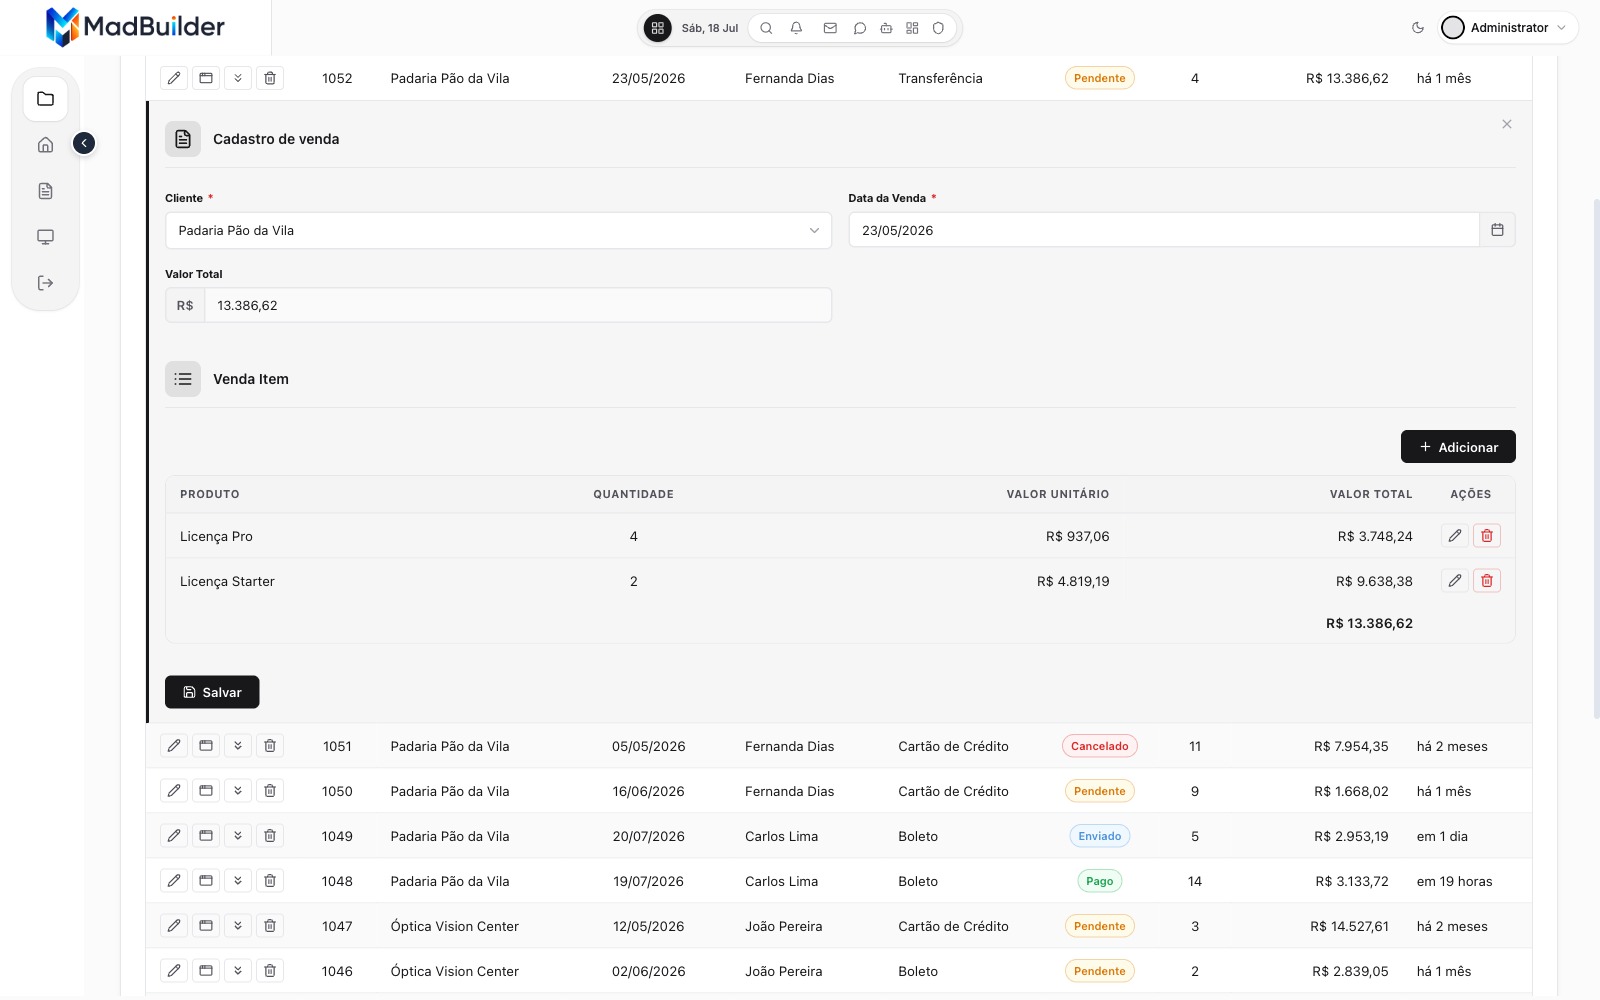Click the home icon in sidebar

pyautogui.click(x=45, y=145)
